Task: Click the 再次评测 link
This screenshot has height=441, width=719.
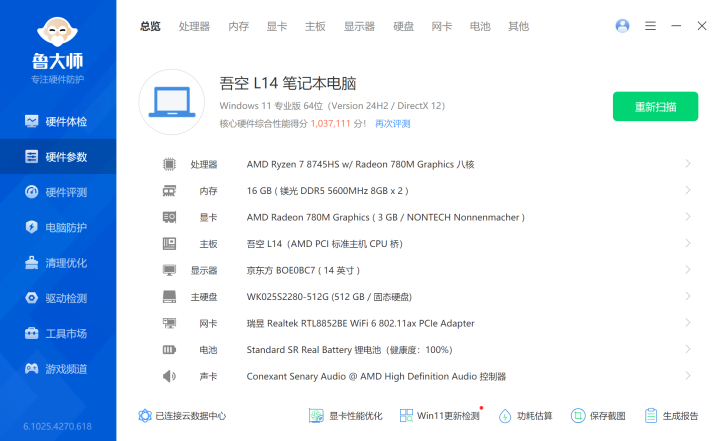Action: point(393,124)
